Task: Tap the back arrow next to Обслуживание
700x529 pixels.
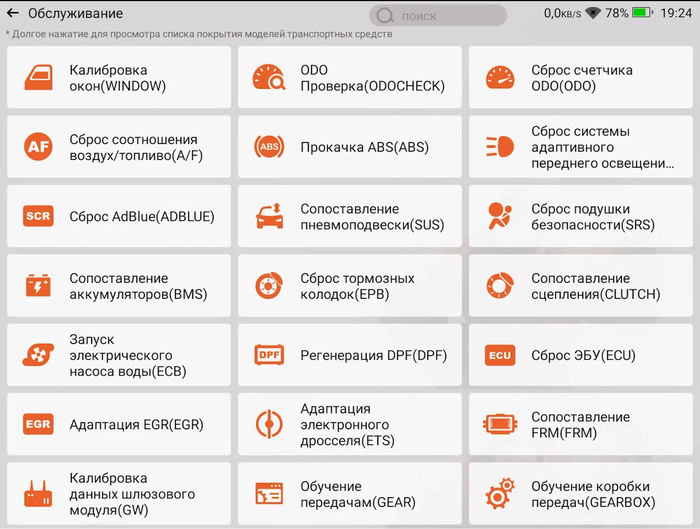Action: 13,14
